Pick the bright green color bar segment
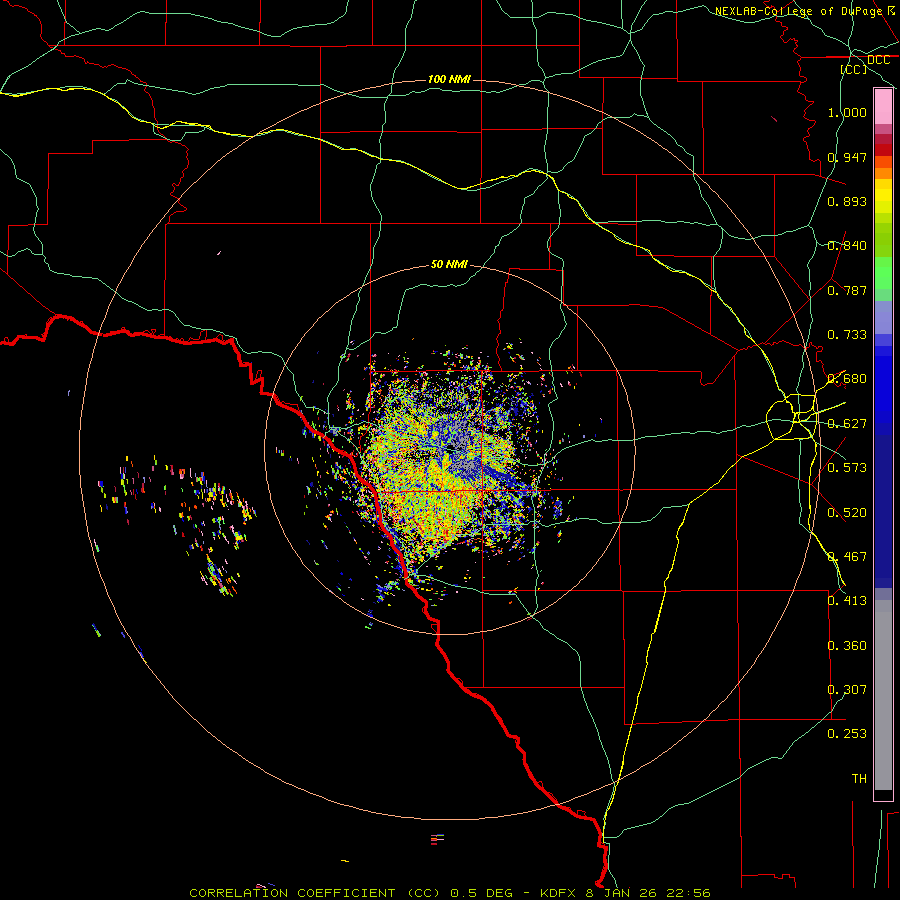Viewport: 900px width, 900px height. [x=883, y=273]
